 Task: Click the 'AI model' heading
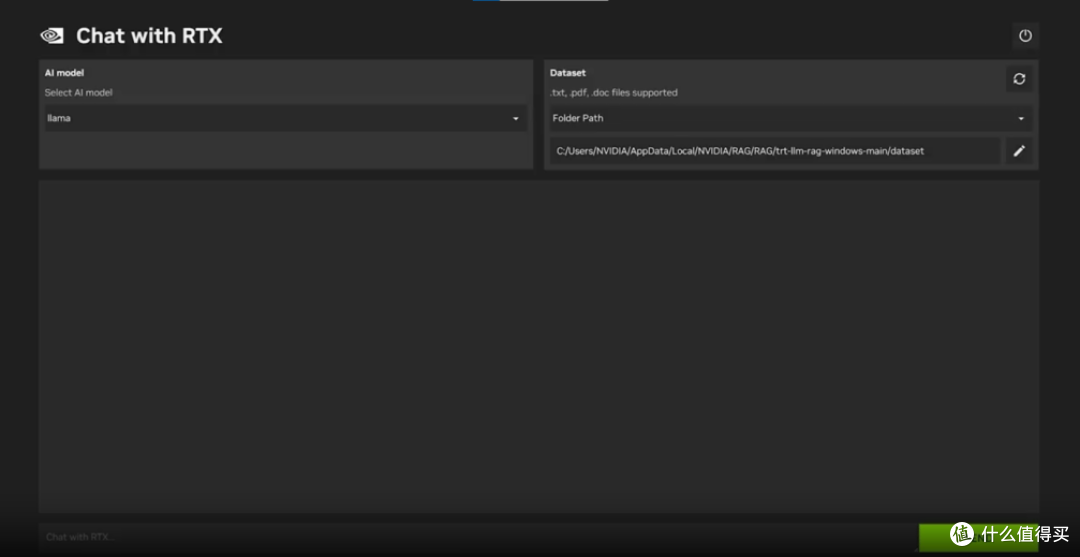coord(65,72)
